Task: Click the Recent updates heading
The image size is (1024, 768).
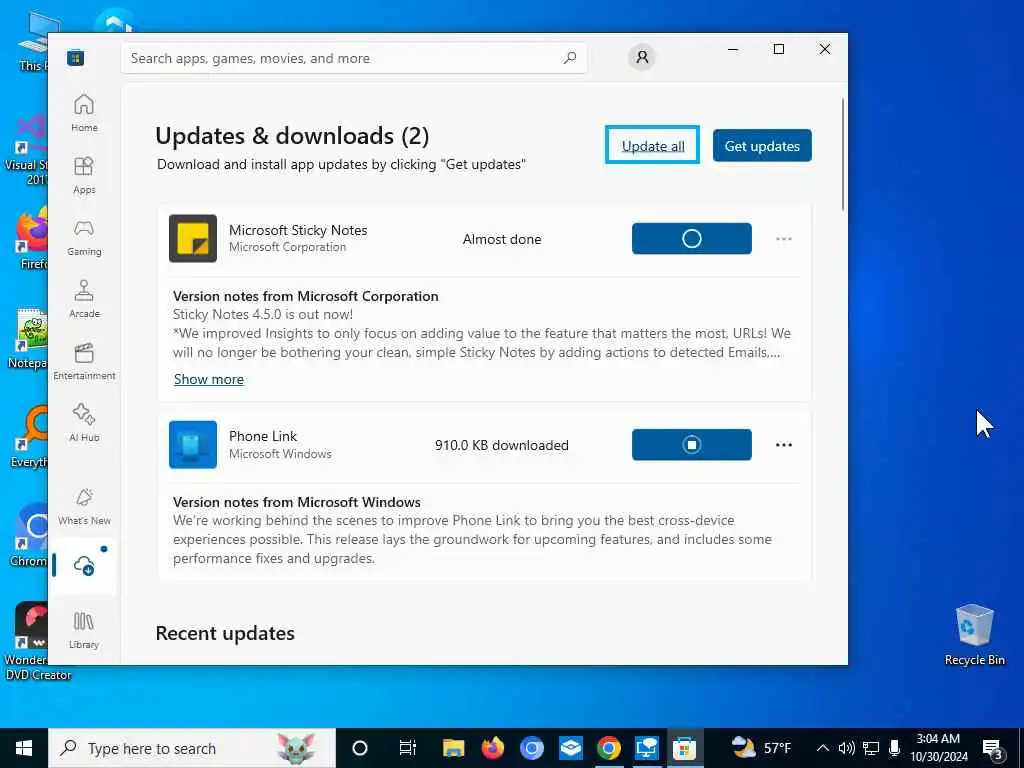Action: (225, 633)
